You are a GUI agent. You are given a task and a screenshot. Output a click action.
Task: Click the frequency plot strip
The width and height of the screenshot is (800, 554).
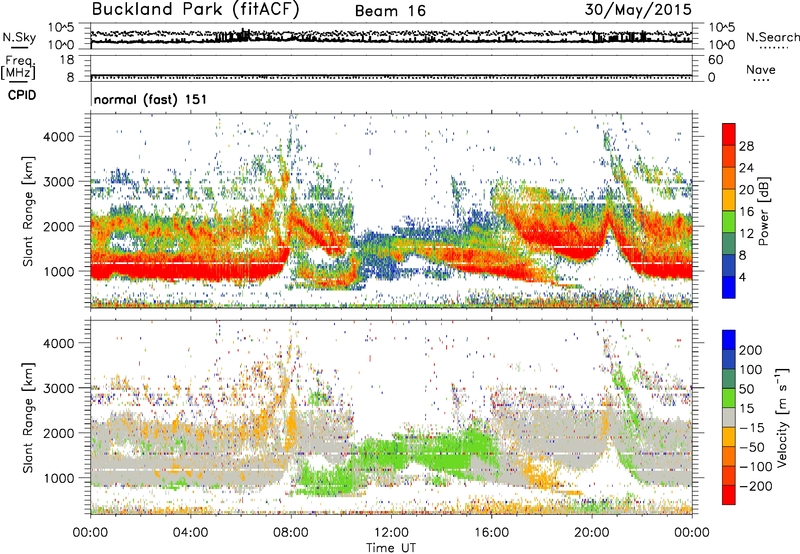point(391,68)
